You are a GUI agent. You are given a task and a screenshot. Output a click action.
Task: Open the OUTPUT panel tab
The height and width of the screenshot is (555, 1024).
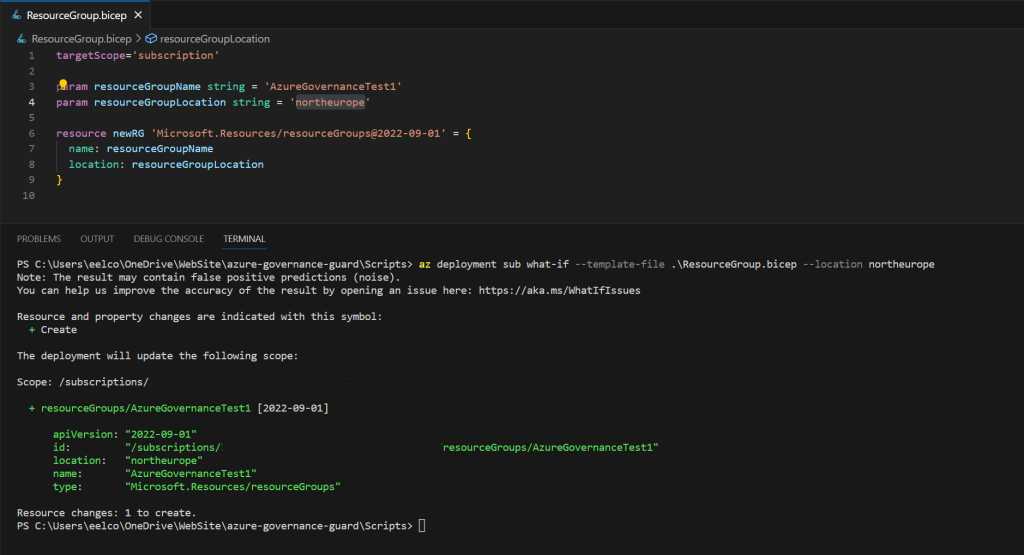pos(97,239)
